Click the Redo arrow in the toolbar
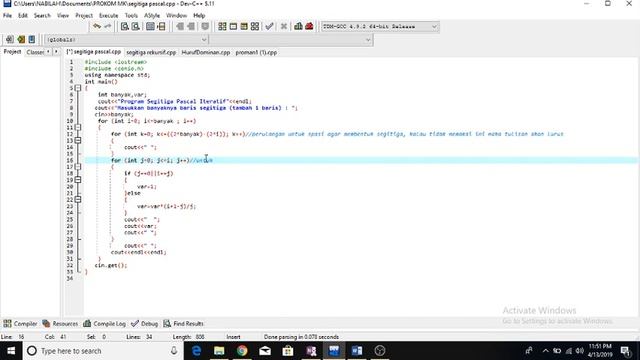This screenshot has width=640, height=360. coord(108,27)
